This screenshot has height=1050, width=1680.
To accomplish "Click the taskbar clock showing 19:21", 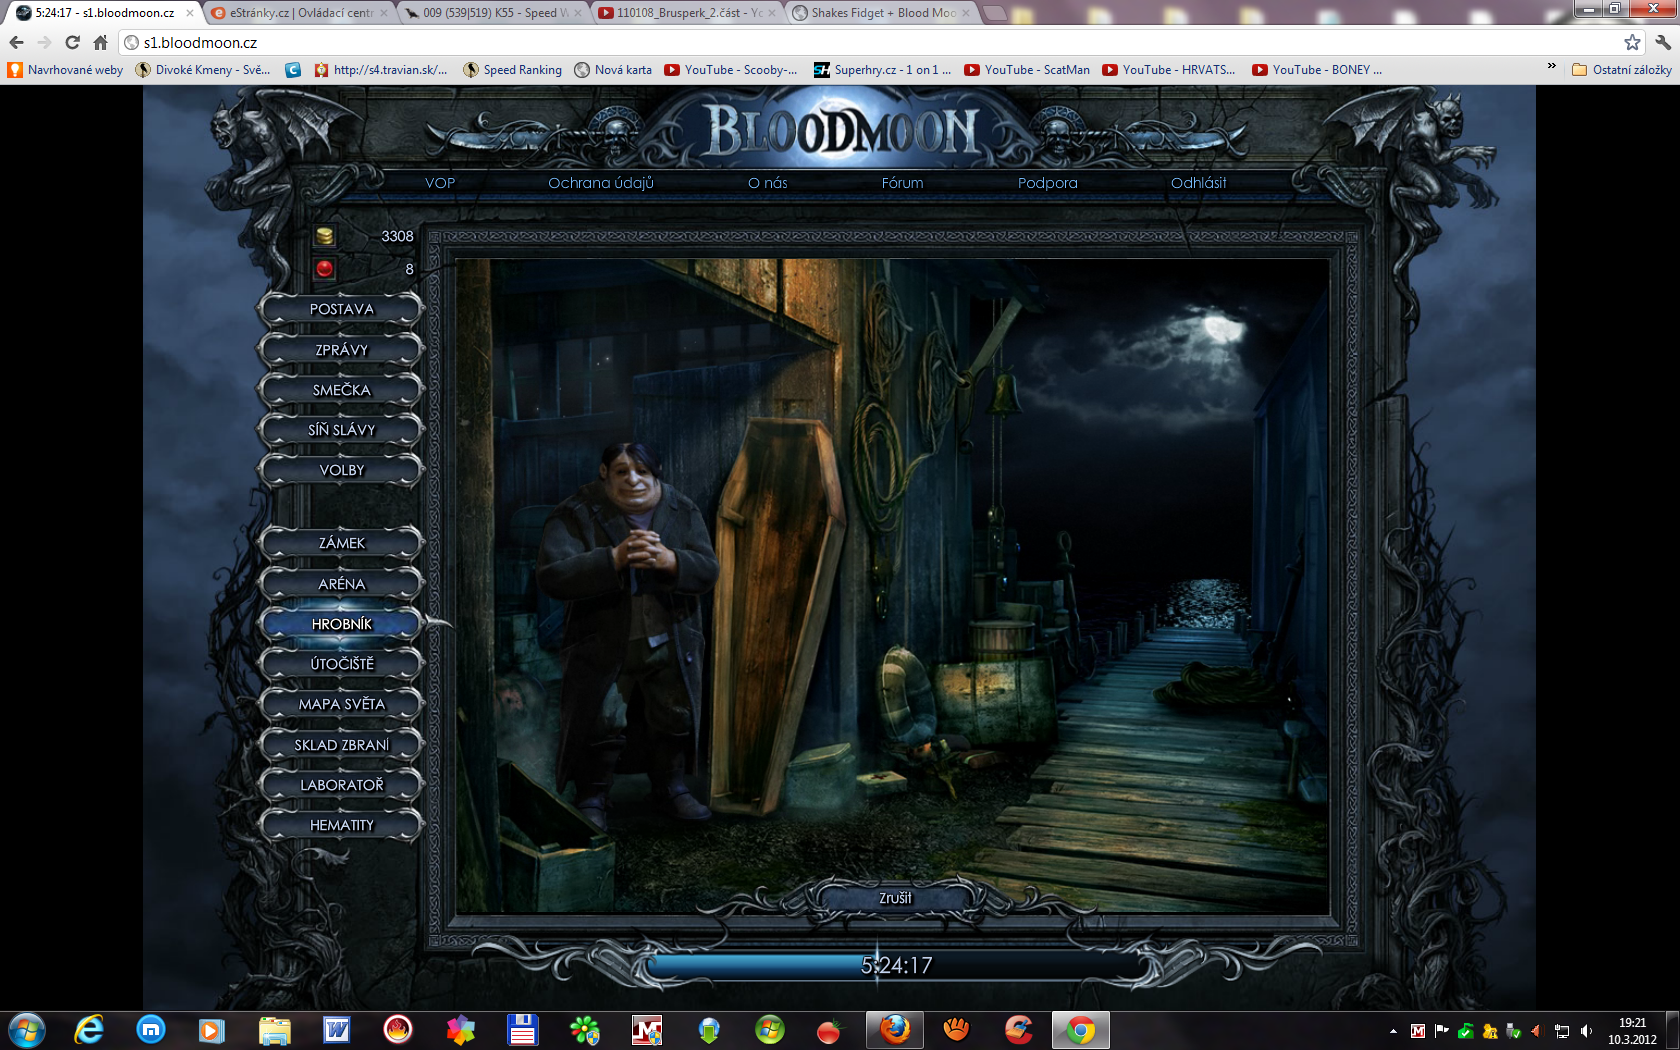I will 1632,1031.
